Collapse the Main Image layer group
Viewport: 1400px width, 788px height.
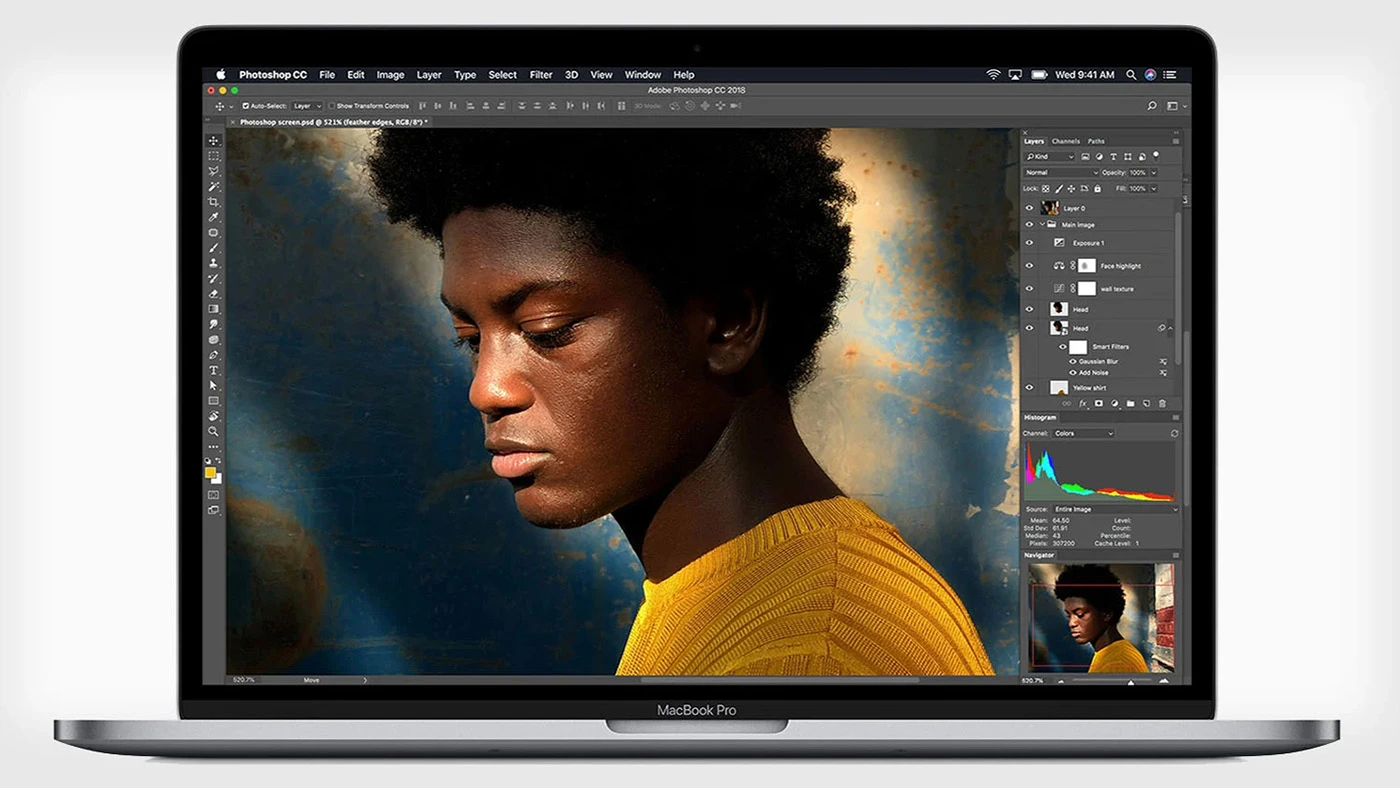click(1042, 225)
